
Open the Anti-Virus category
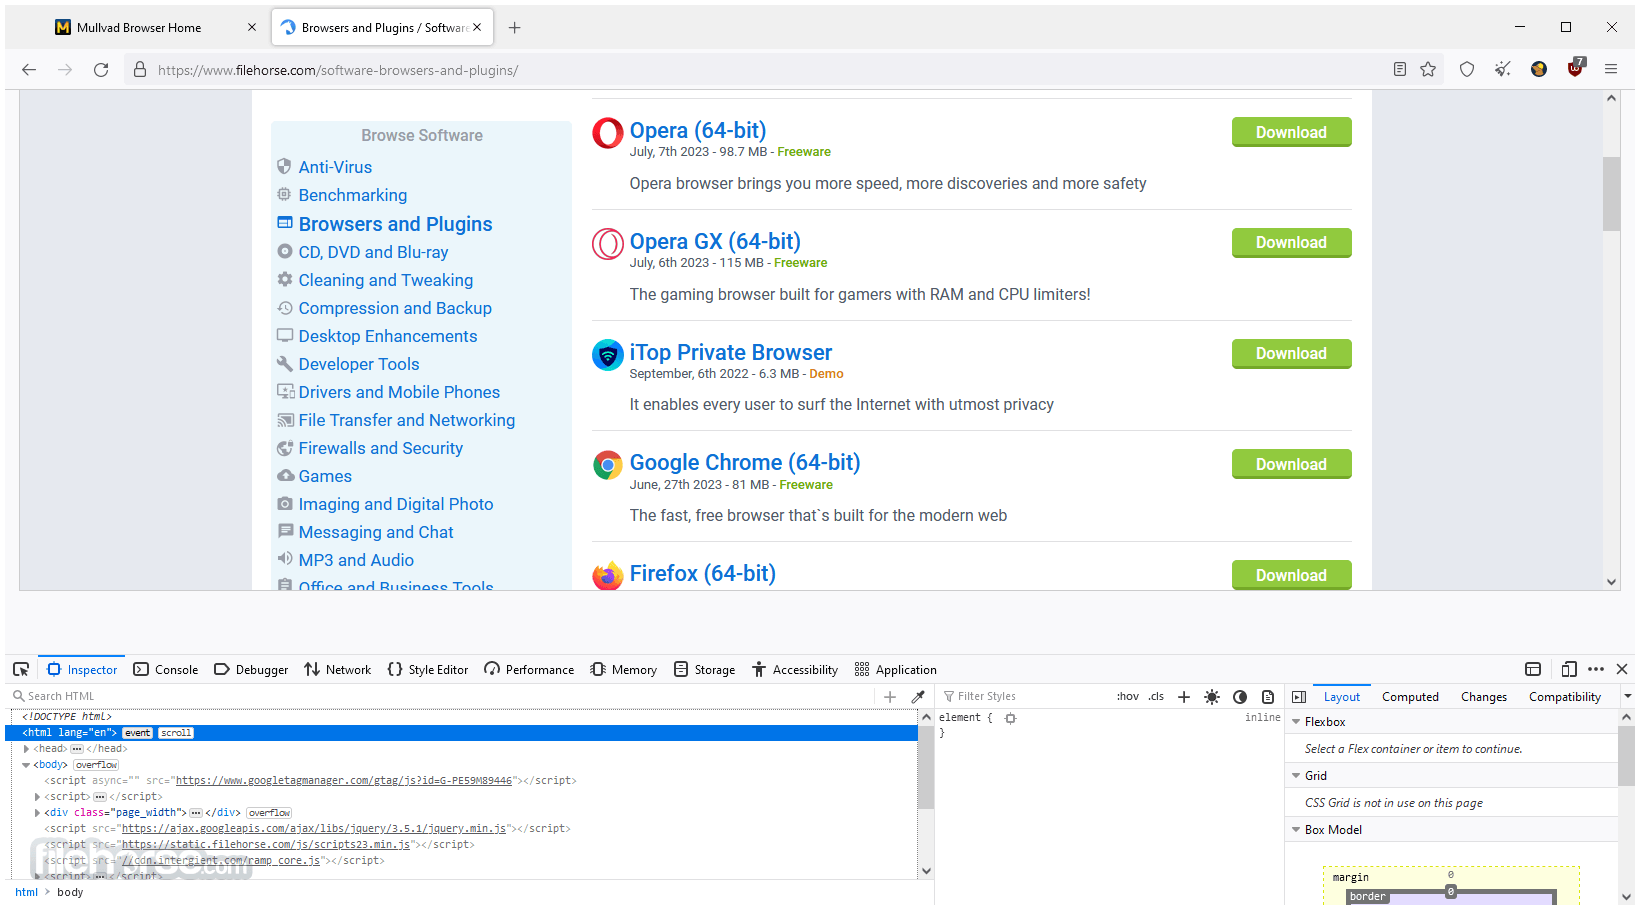[x=335, y=167]
